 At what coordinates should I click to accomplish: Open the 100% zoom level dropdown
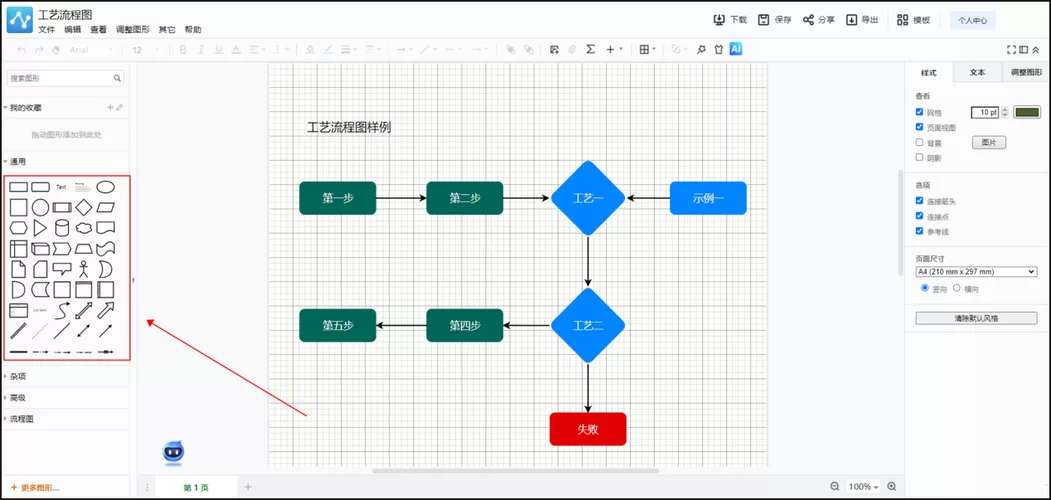[863, 487]
